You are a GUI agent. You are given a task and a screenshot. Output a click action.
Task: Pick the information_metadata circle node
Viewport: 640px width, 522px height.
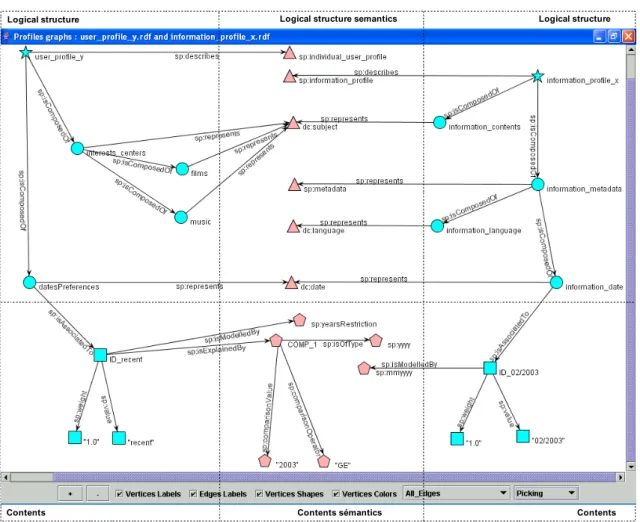pyautogui.click(x=538, y=184)
